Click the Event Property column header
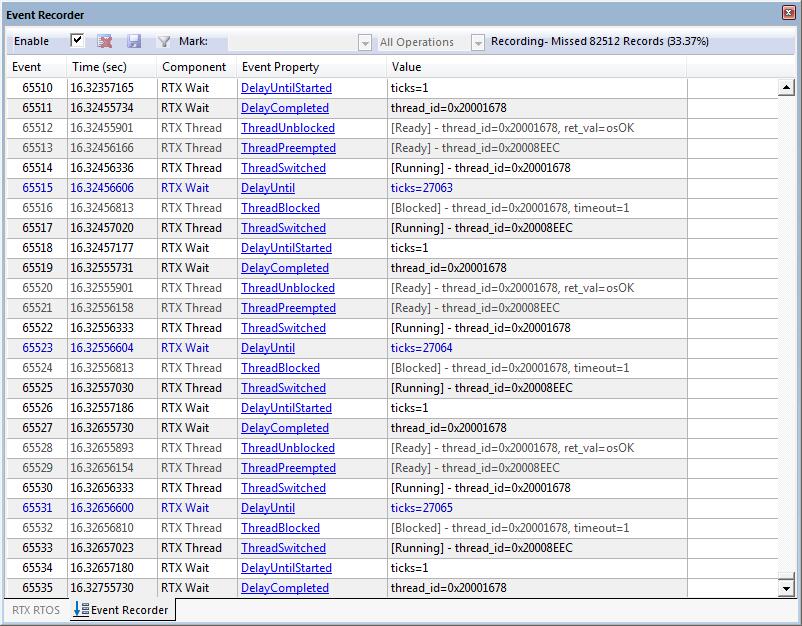This screenshot has width=802, height=626. tap(311, 67)
